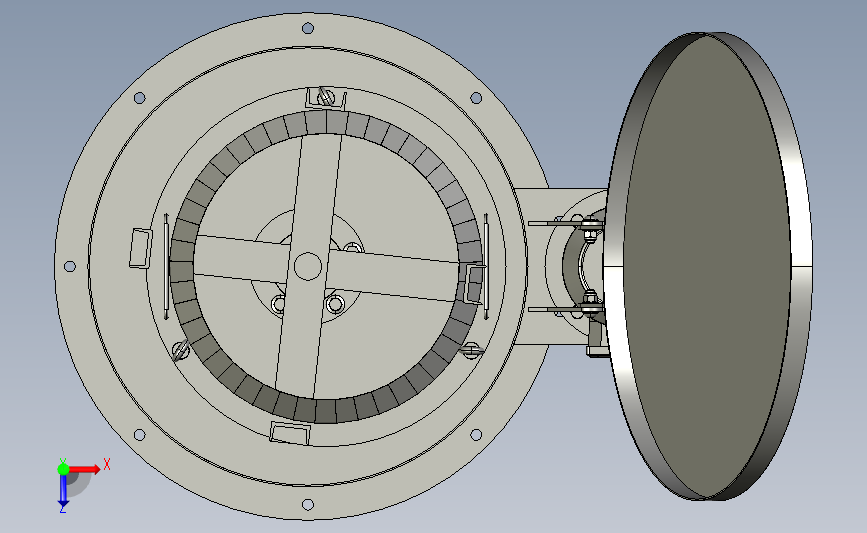Select the lower-left bolt hole on outer flange
867x533 pixels.
[139, 435]
